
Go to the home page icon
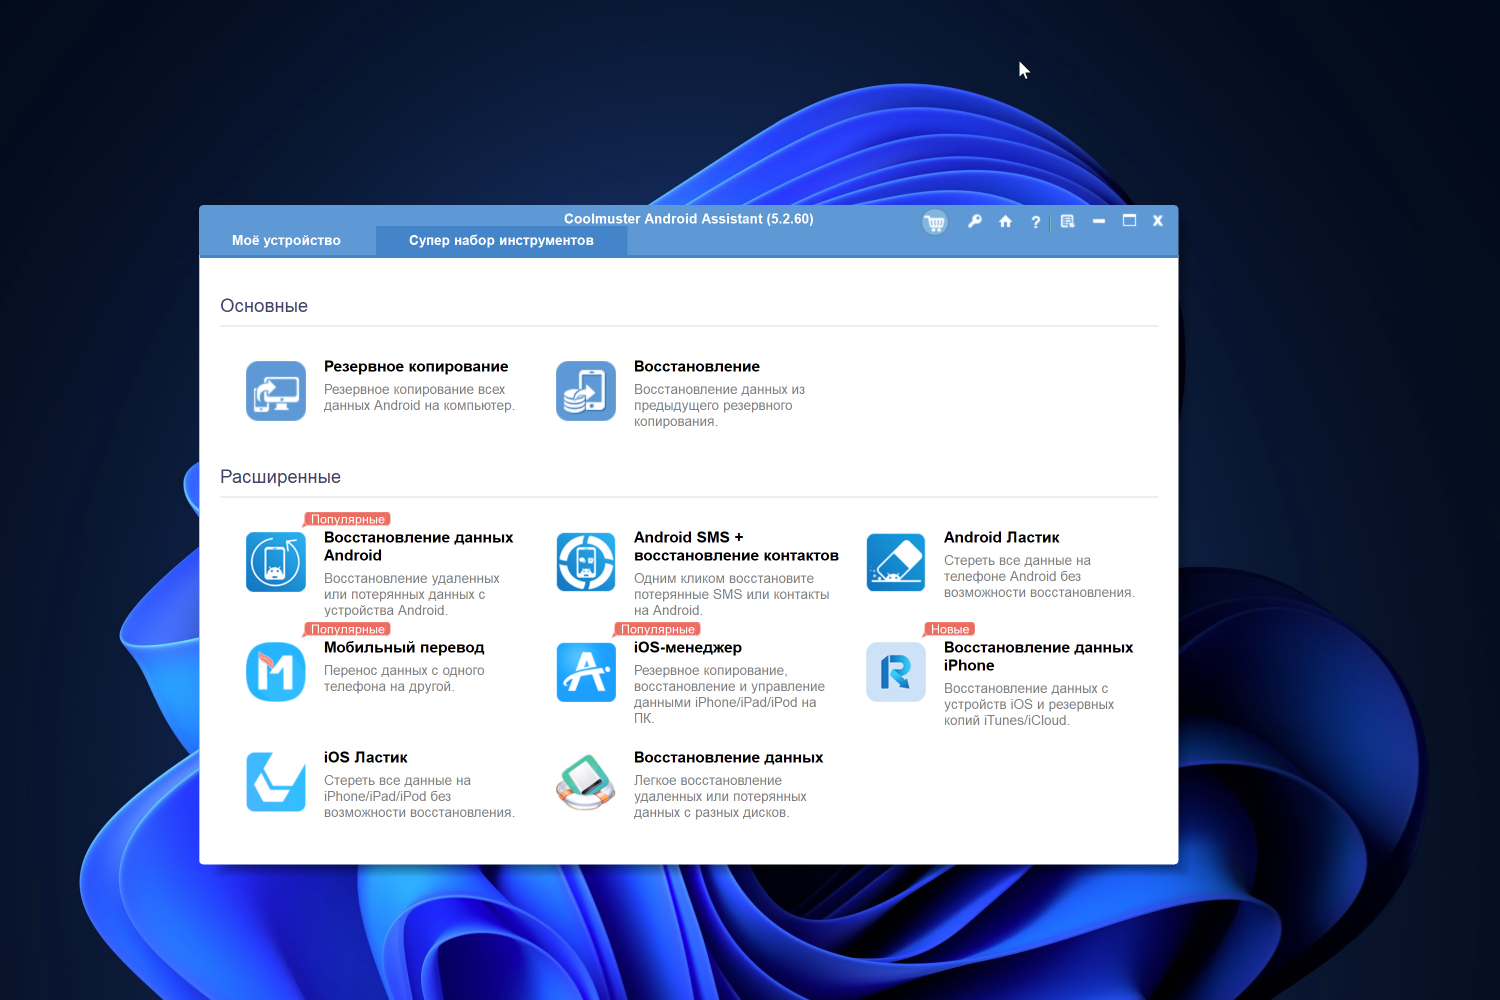(1006, 221)
